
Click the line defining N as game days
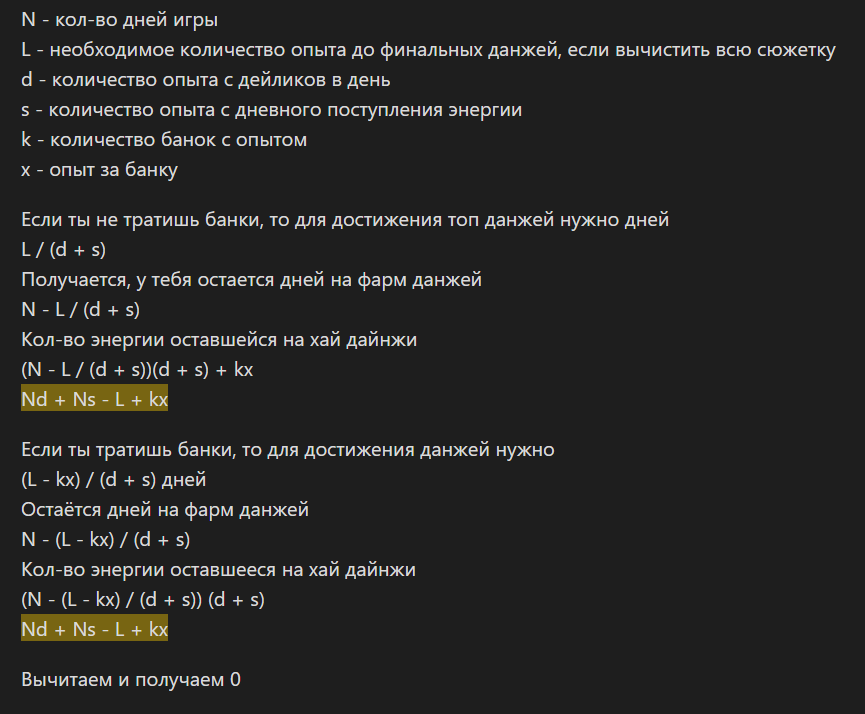[120, 20]
